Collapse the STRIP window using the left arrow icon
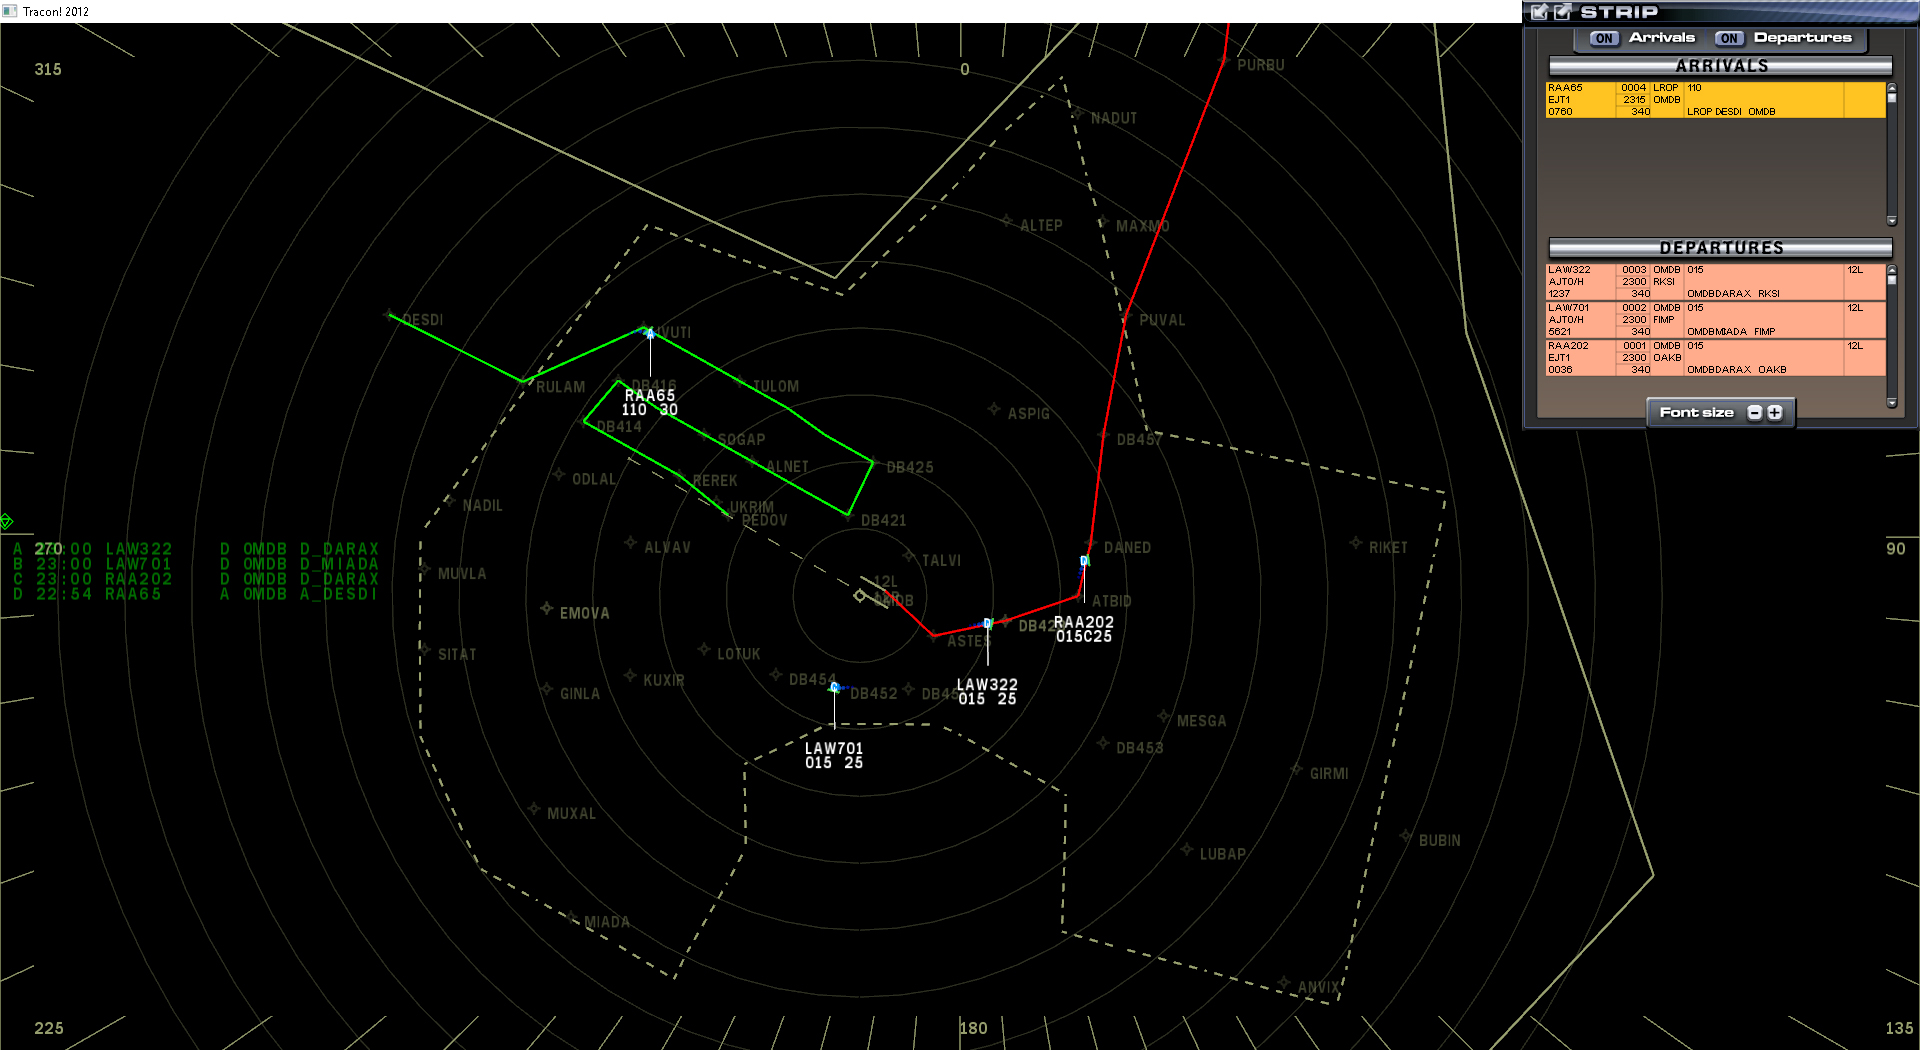Image resolution: width=1920 pixels, height=1050 pixels. 1540,12
